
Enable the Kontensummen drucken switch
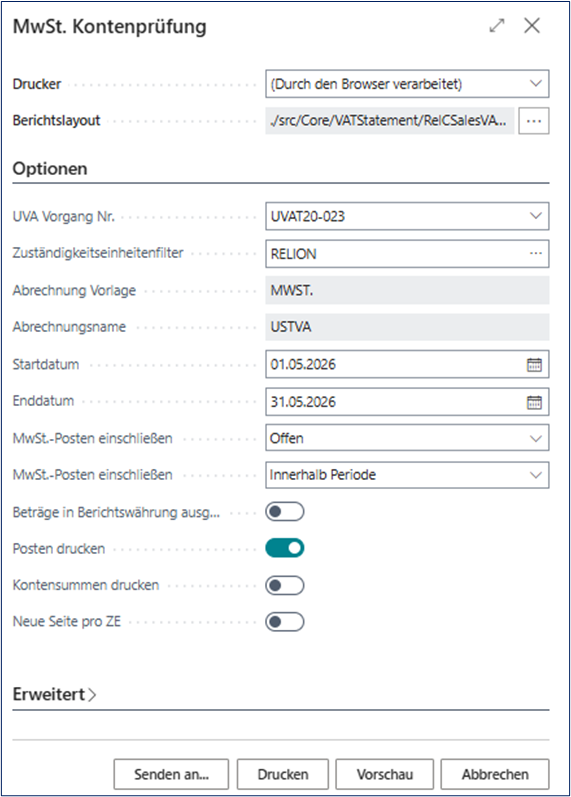click(x=285, y=585)
